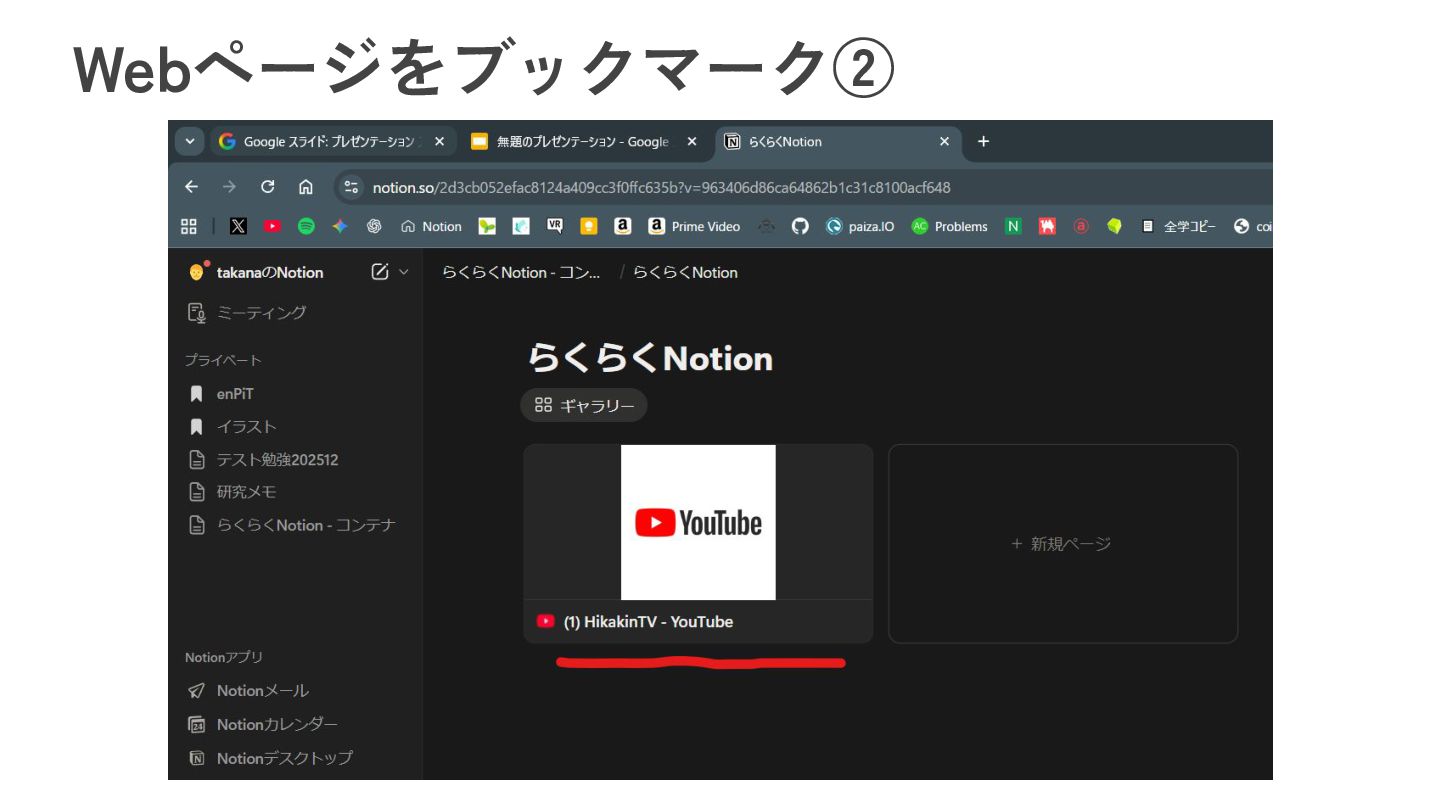Open the Spotify bookmark
Viewport: 1440px width, 810px height.
(306, 227)
